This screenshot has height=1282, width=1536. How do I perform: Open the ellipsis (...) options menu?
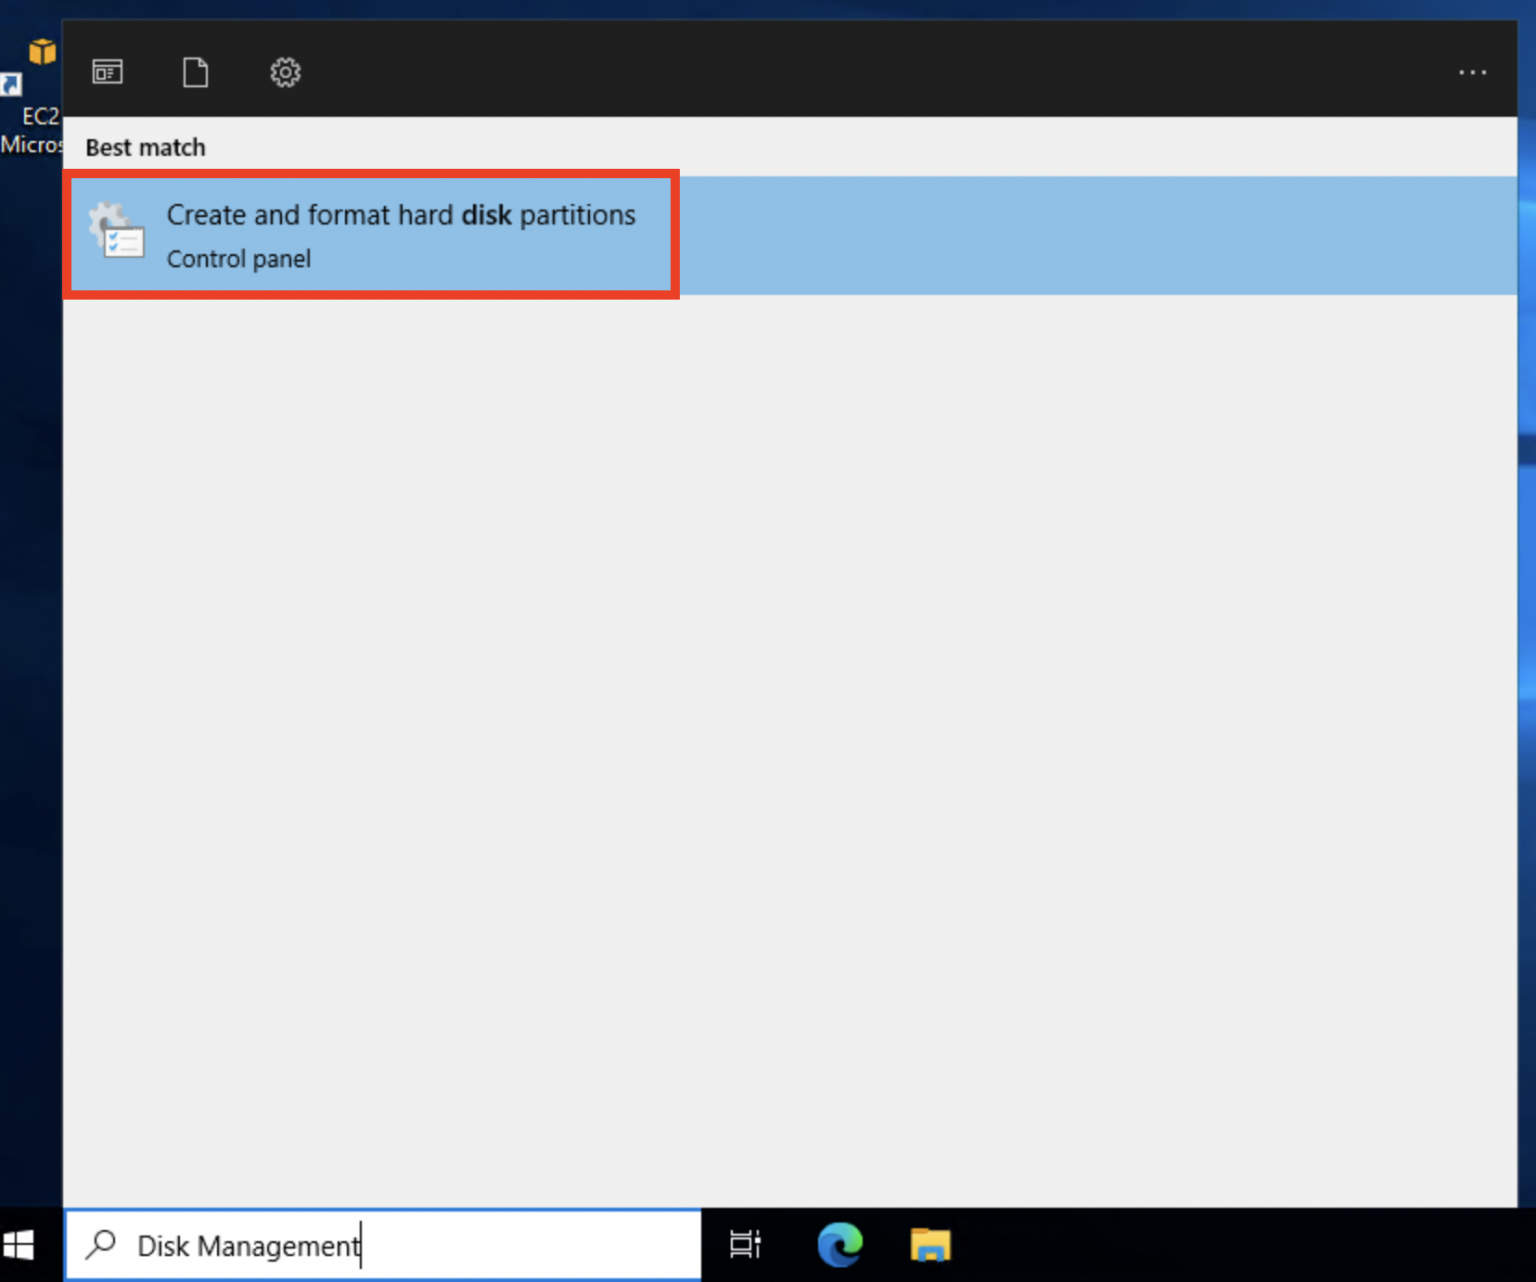(1472, 71)
